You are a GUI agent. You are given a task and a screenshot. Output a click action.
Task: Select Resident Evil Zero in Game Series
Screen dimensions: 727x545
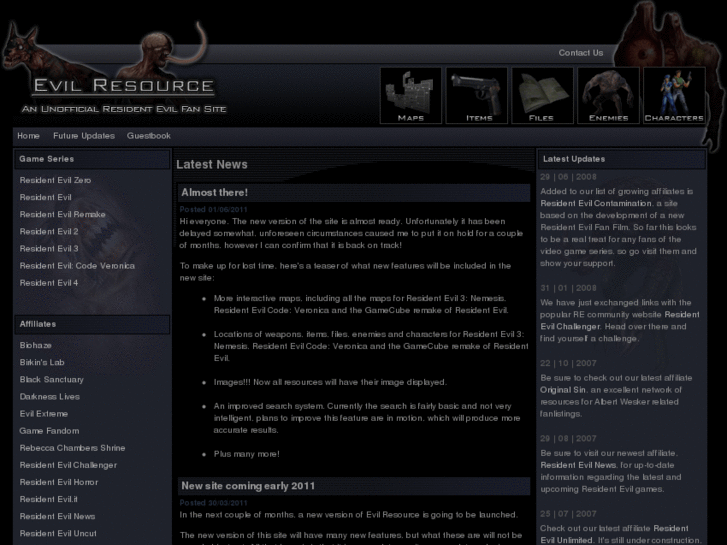(x=55, y=180)
